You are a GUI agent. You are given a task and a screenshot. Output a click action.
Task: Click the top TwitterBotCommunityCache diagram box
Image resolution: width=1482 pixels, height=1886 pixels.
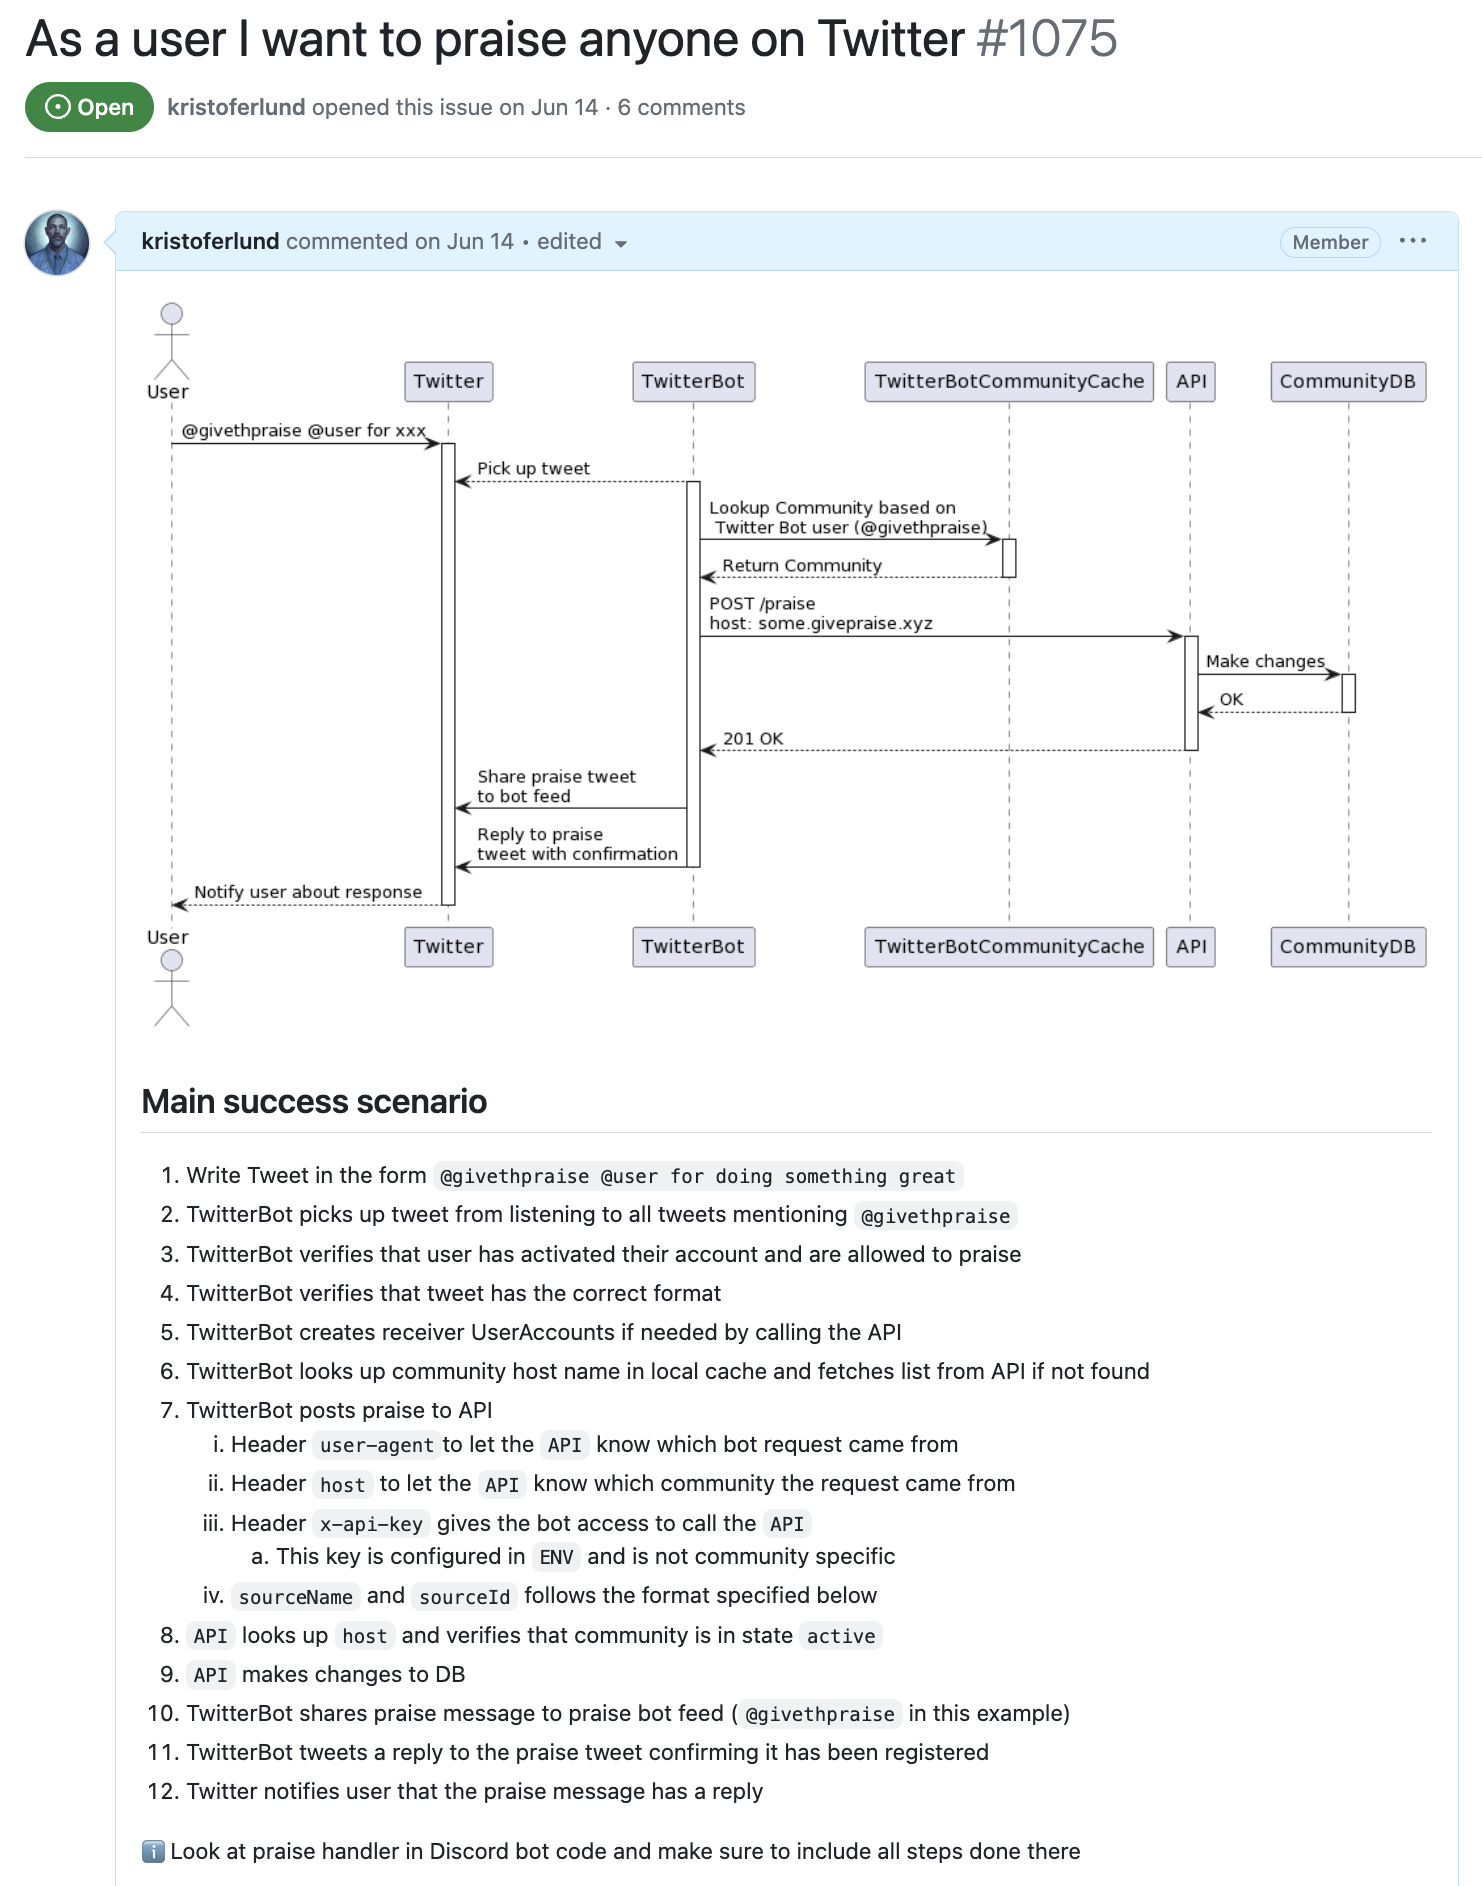point(1008,381)
